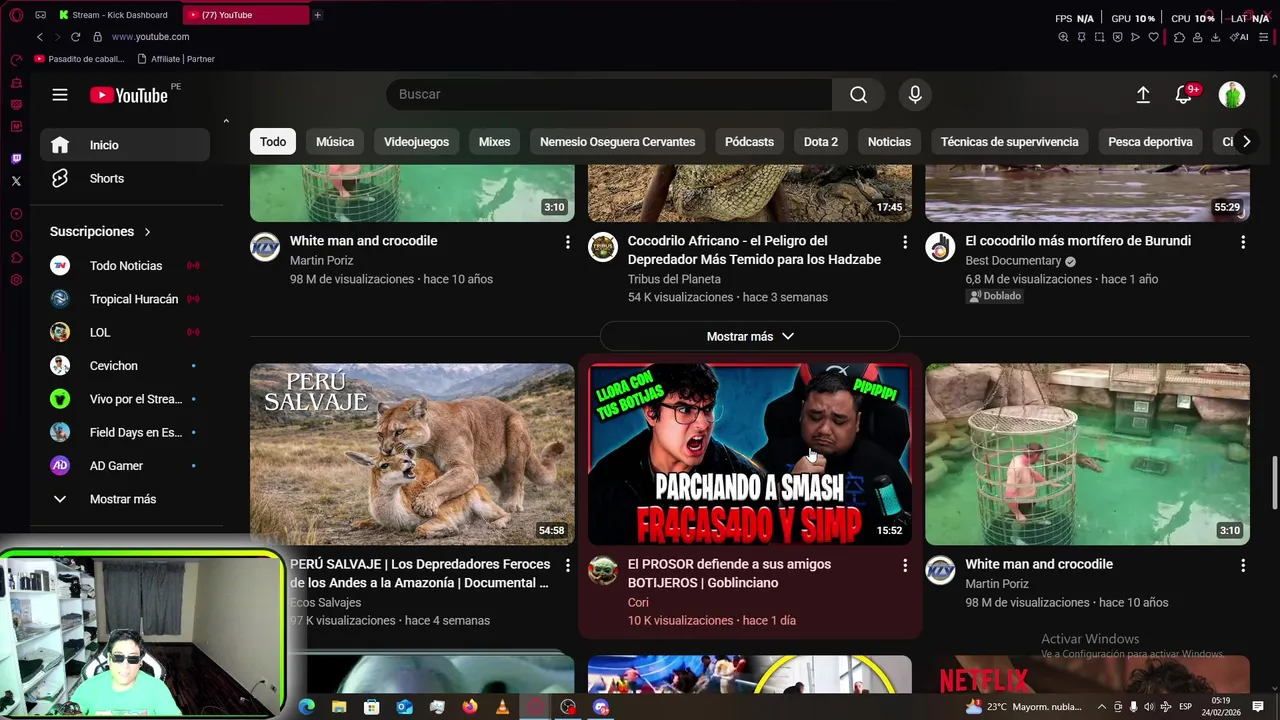Open Shorts in the sidebar

click(x=125, y=179)
